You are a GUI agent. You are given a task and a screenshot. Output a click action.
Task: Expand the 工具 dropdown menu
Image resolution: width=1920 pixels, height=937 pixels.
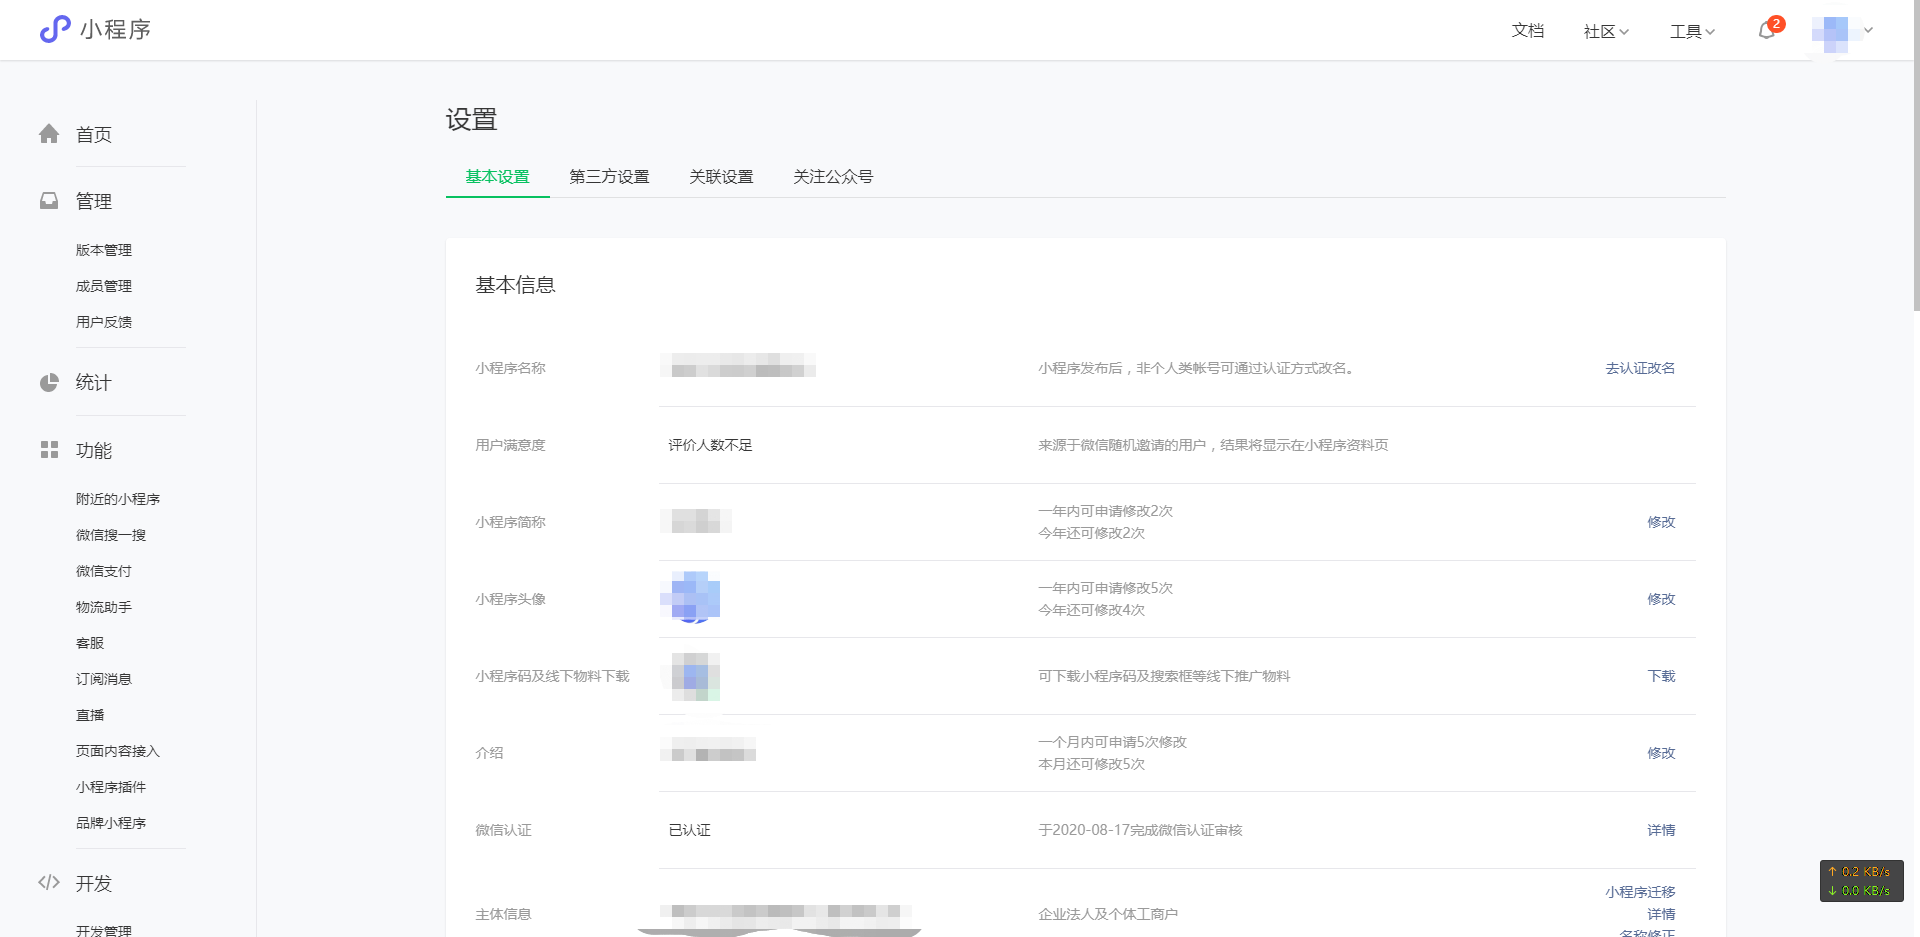[x=1692, y=31]
